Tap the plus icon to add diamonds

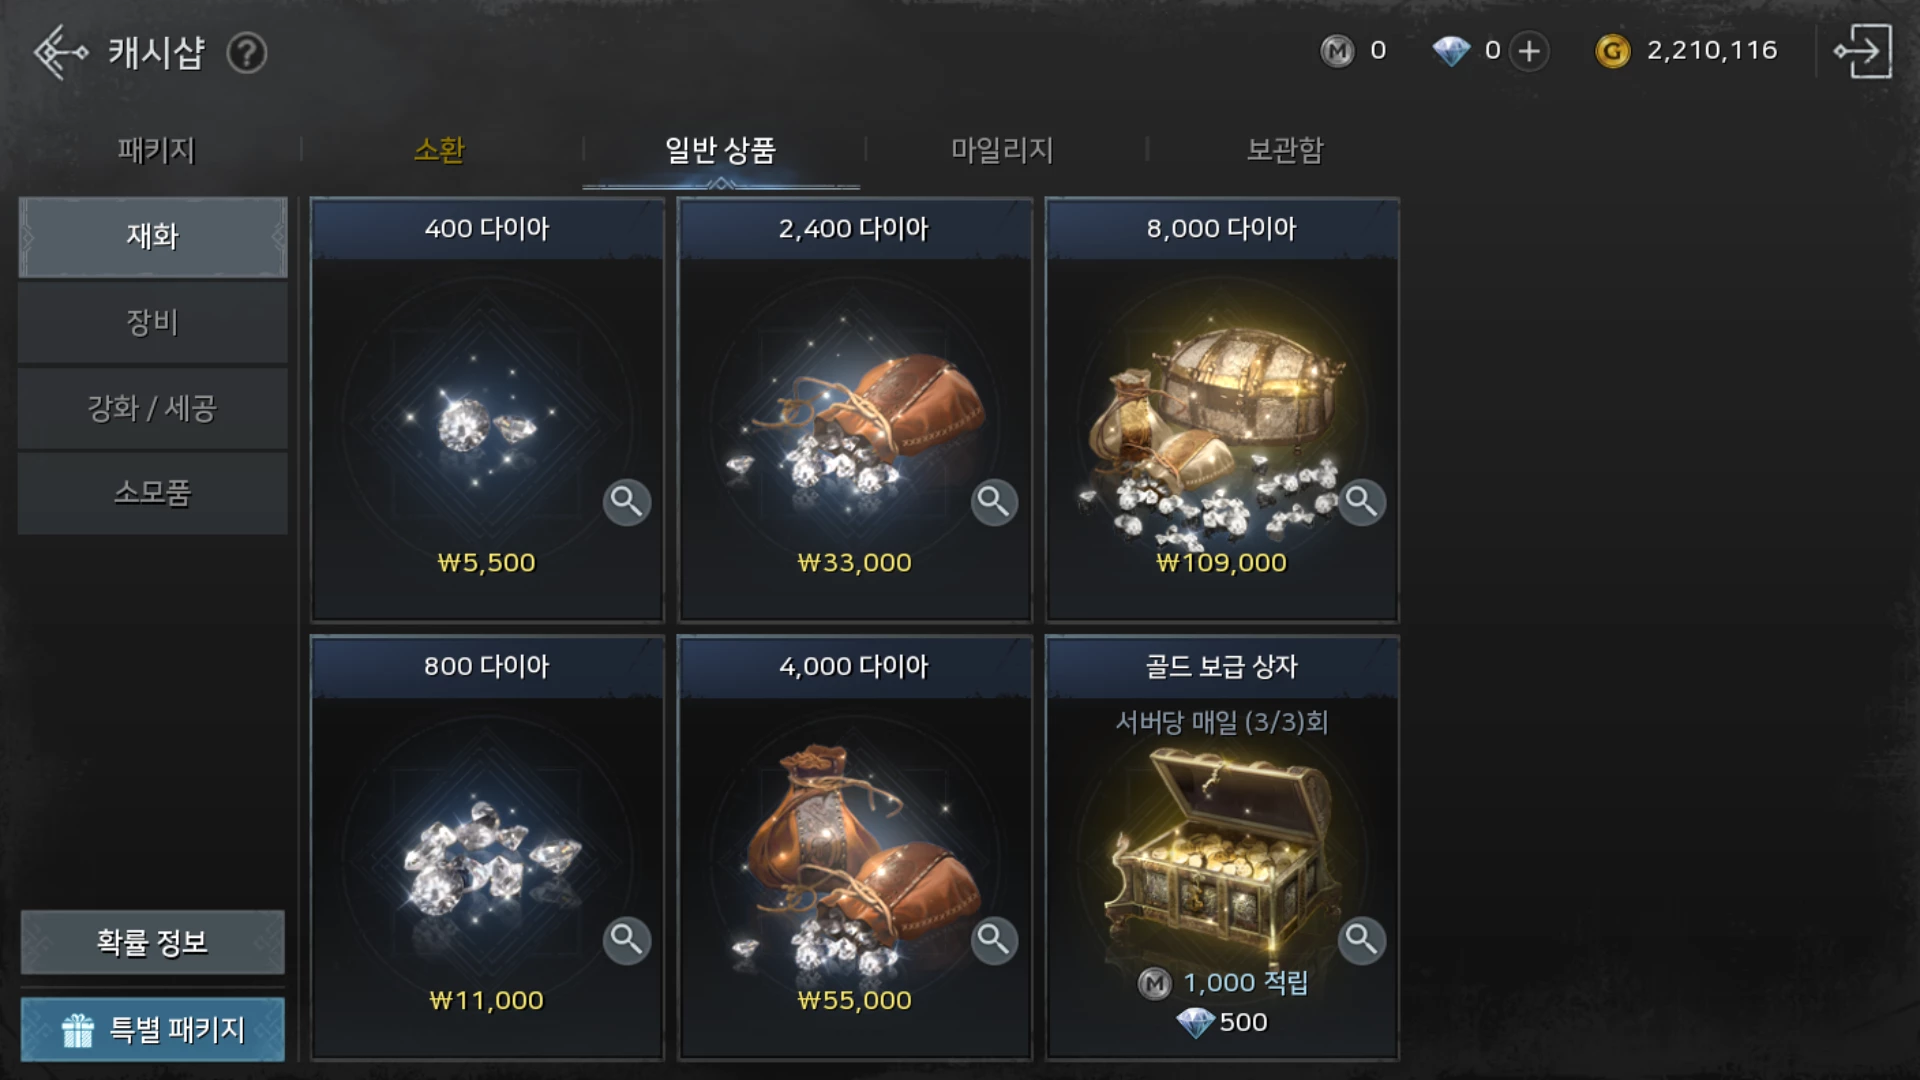pyautogui.click(x=1529, y=51)
